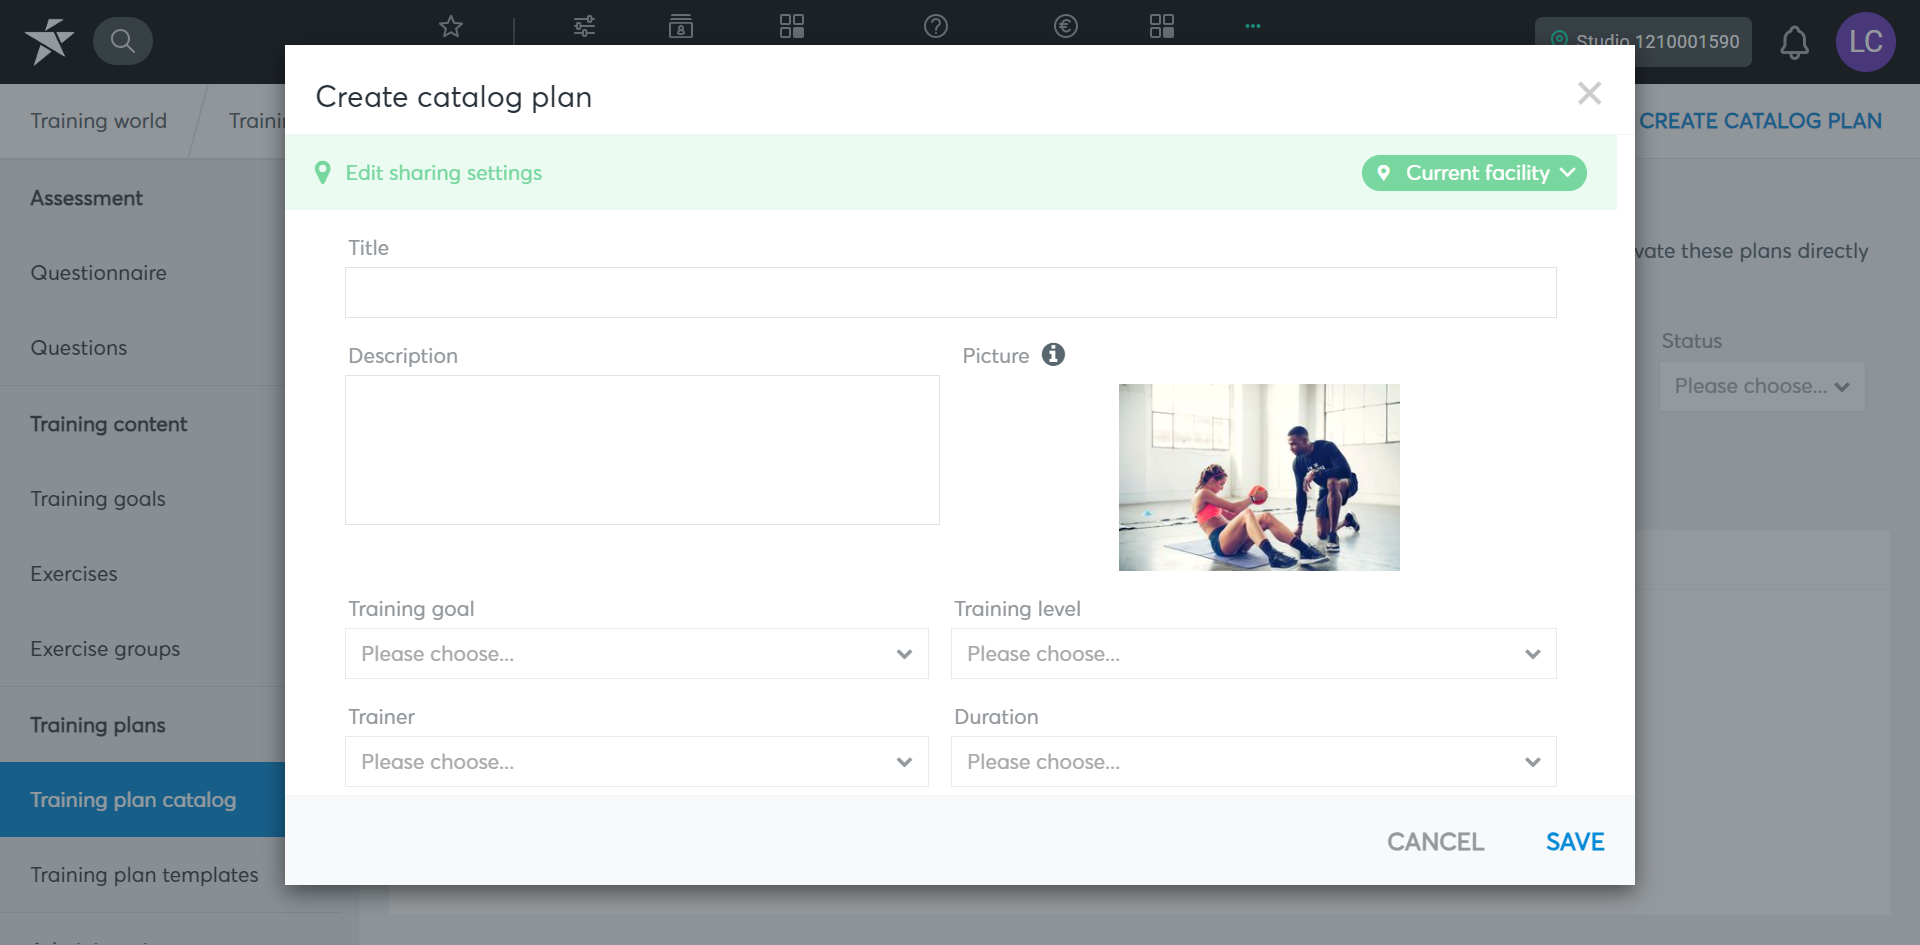
Task: Click the Title input field
Action: pos(951,293)
